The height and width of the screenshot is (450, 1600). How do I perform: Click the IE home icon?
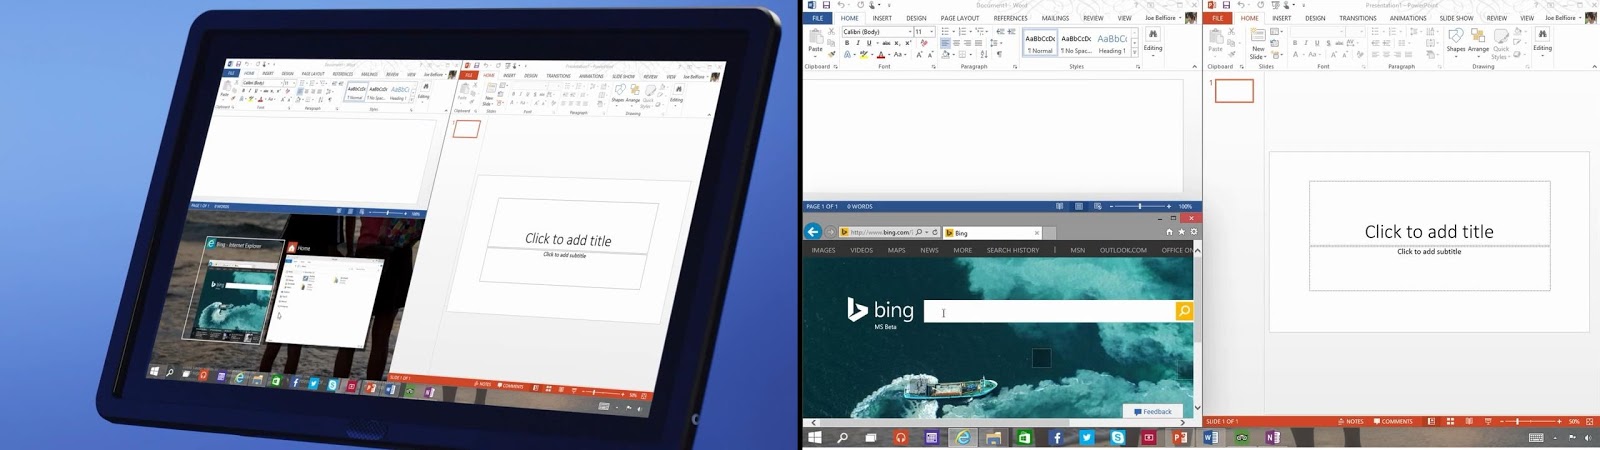coord(1169,232)
